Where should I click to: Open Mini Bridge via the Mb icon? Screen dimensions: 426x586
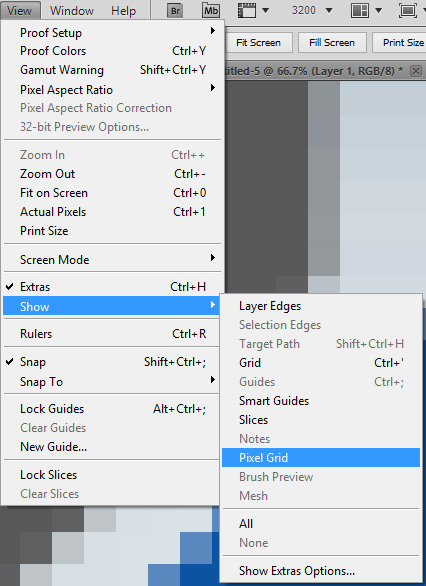[x=211, y=10]
